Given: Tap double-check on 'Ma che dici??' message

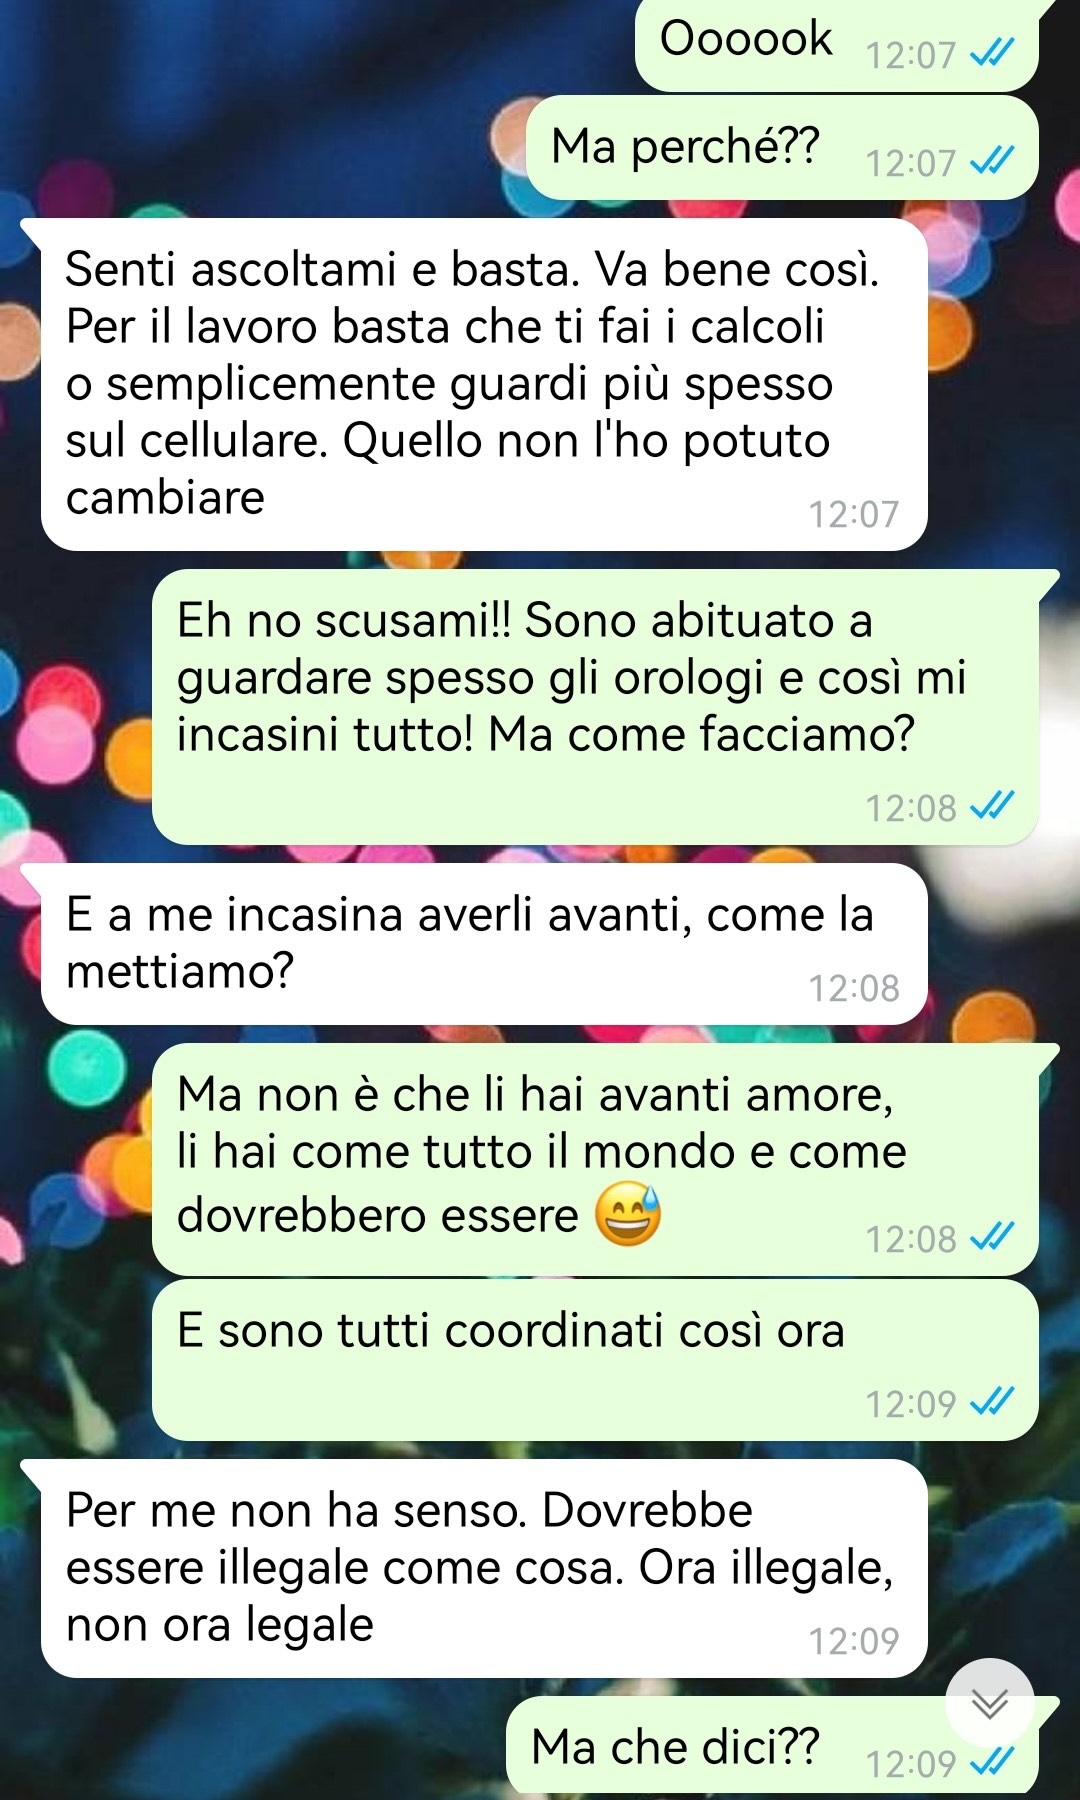Looking at the screenshot, I should coord(992,1761).
